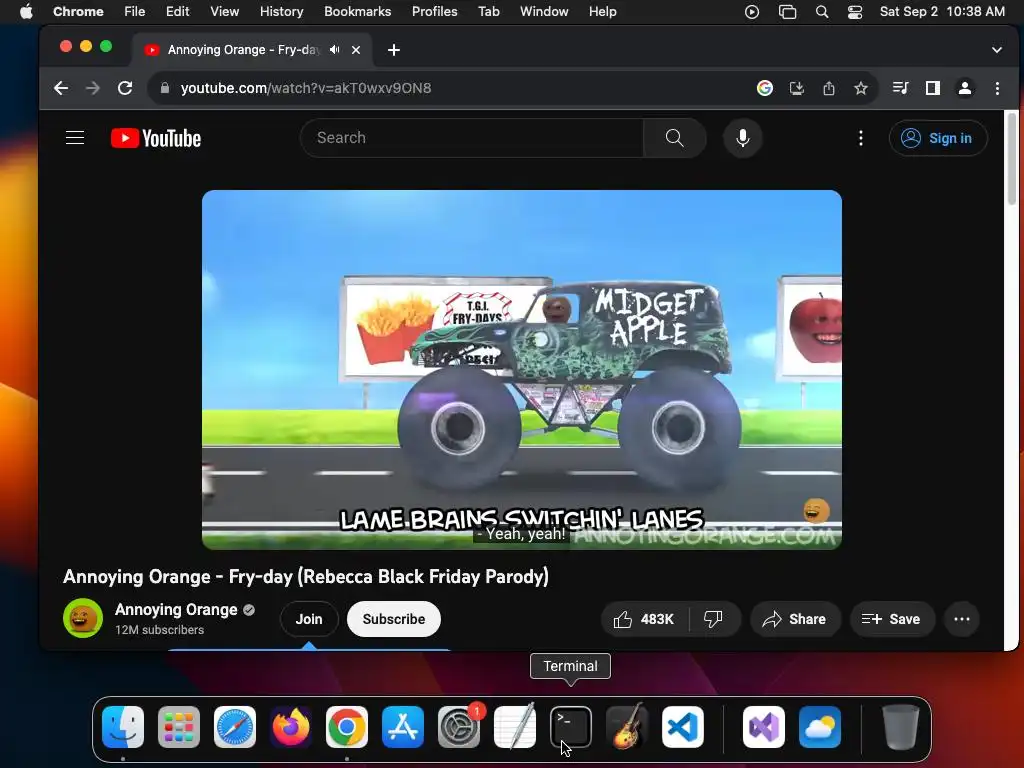Open YouTube settings three-dot menu
1024x768 pixels.
861,138
